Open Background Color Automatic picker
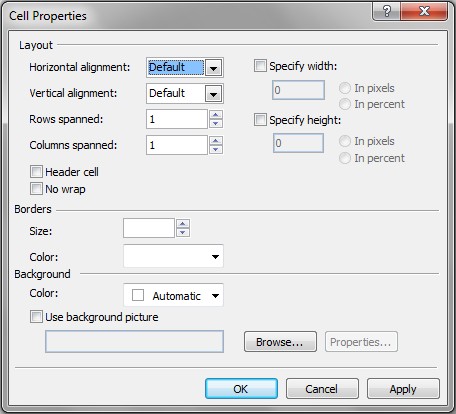The width and height of the screenshot is (456, 414). point(173,295)
